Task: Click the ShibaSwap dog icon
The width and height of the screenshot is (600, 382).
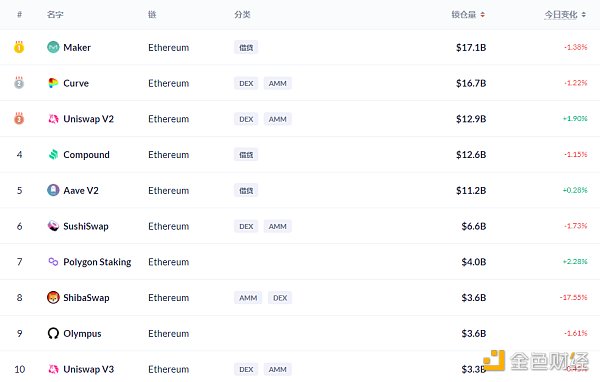Action: [x=53, y=297]
